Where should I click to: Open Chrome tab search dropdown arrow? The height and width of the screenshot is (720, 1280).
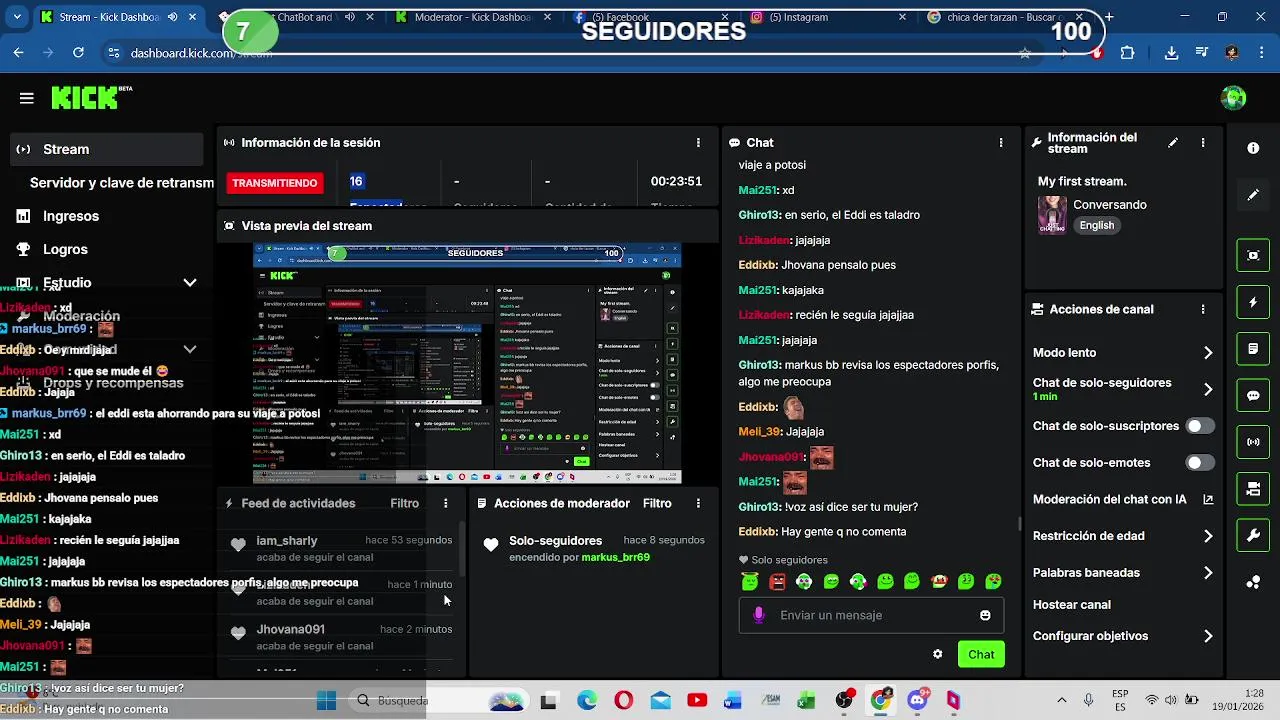[x=18, y=17]
